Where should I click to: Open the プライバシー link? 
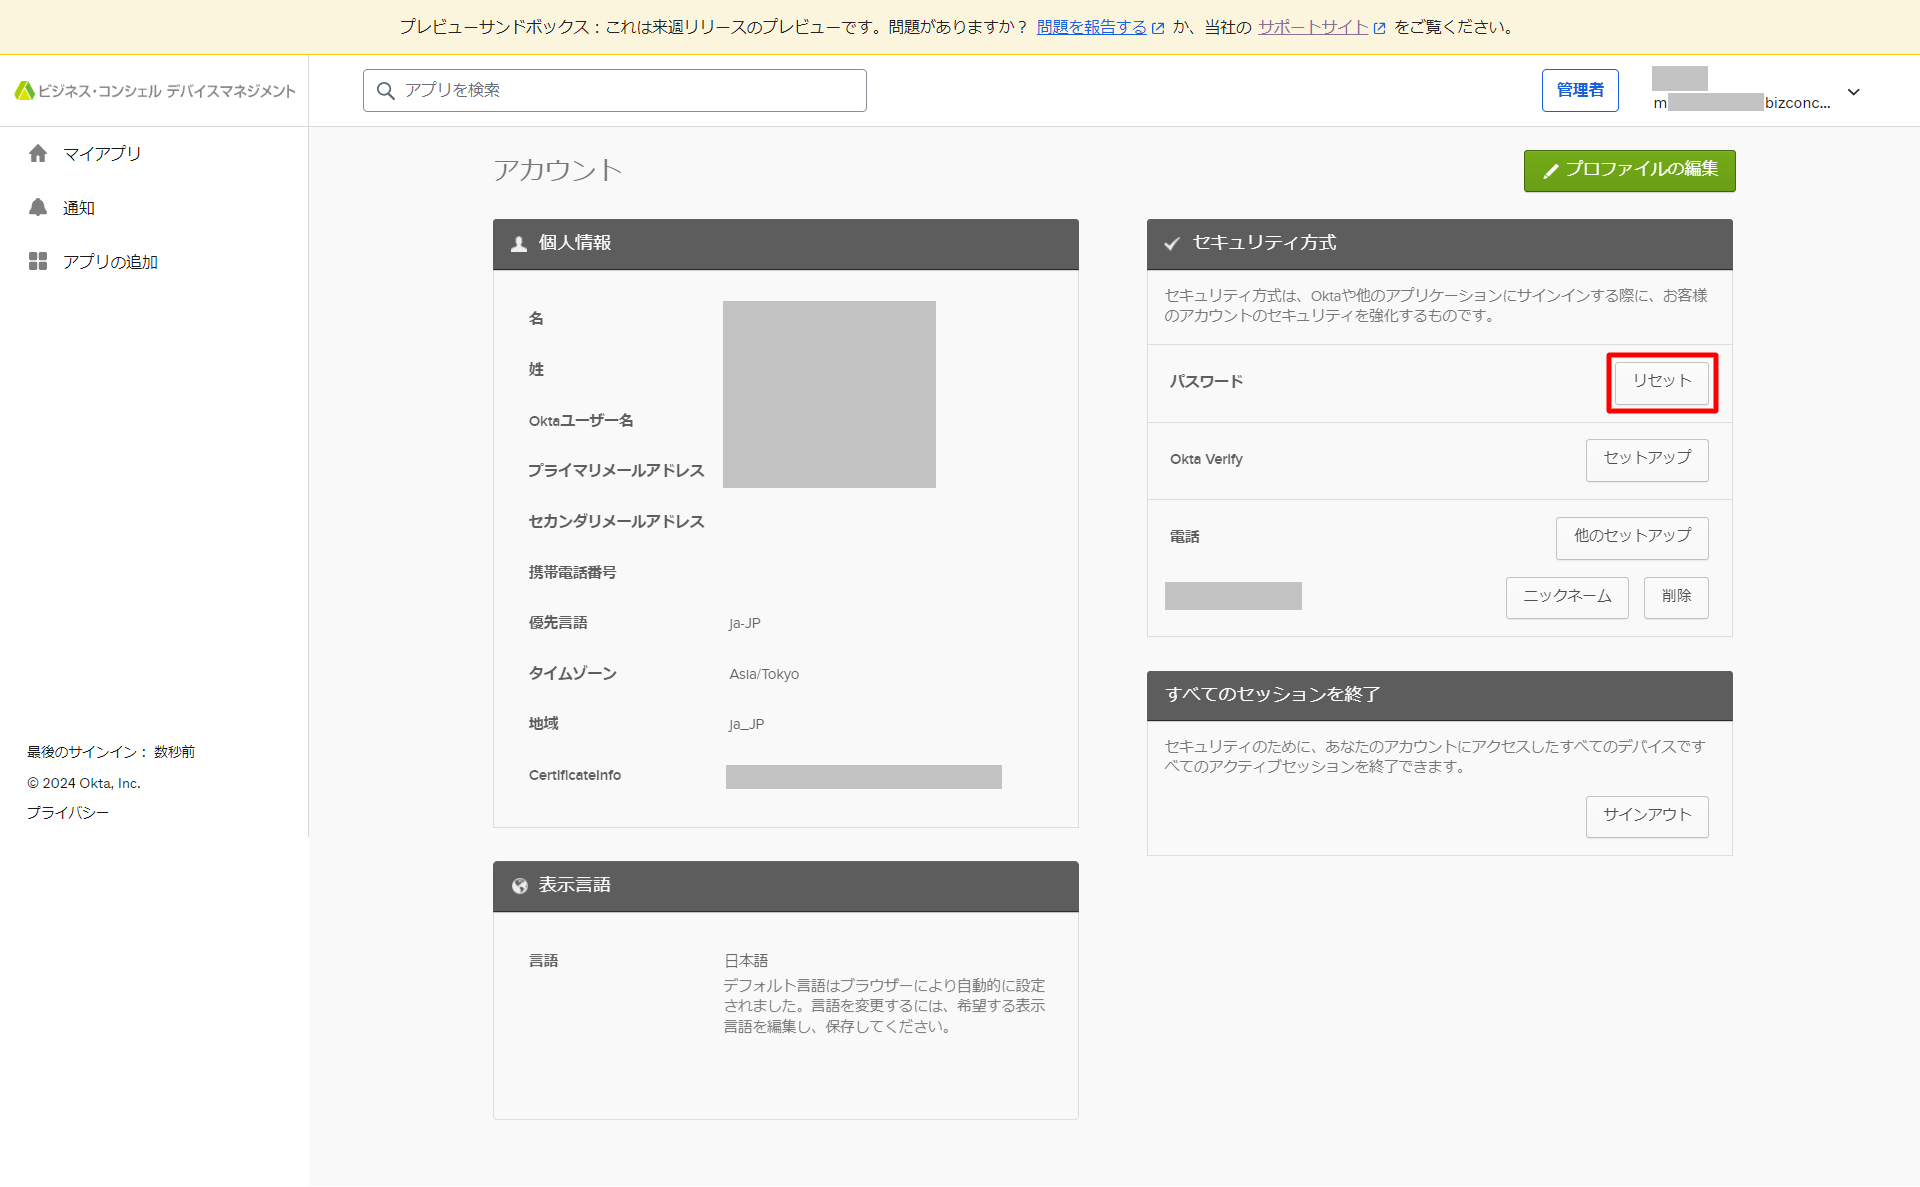tap(68, 813)
